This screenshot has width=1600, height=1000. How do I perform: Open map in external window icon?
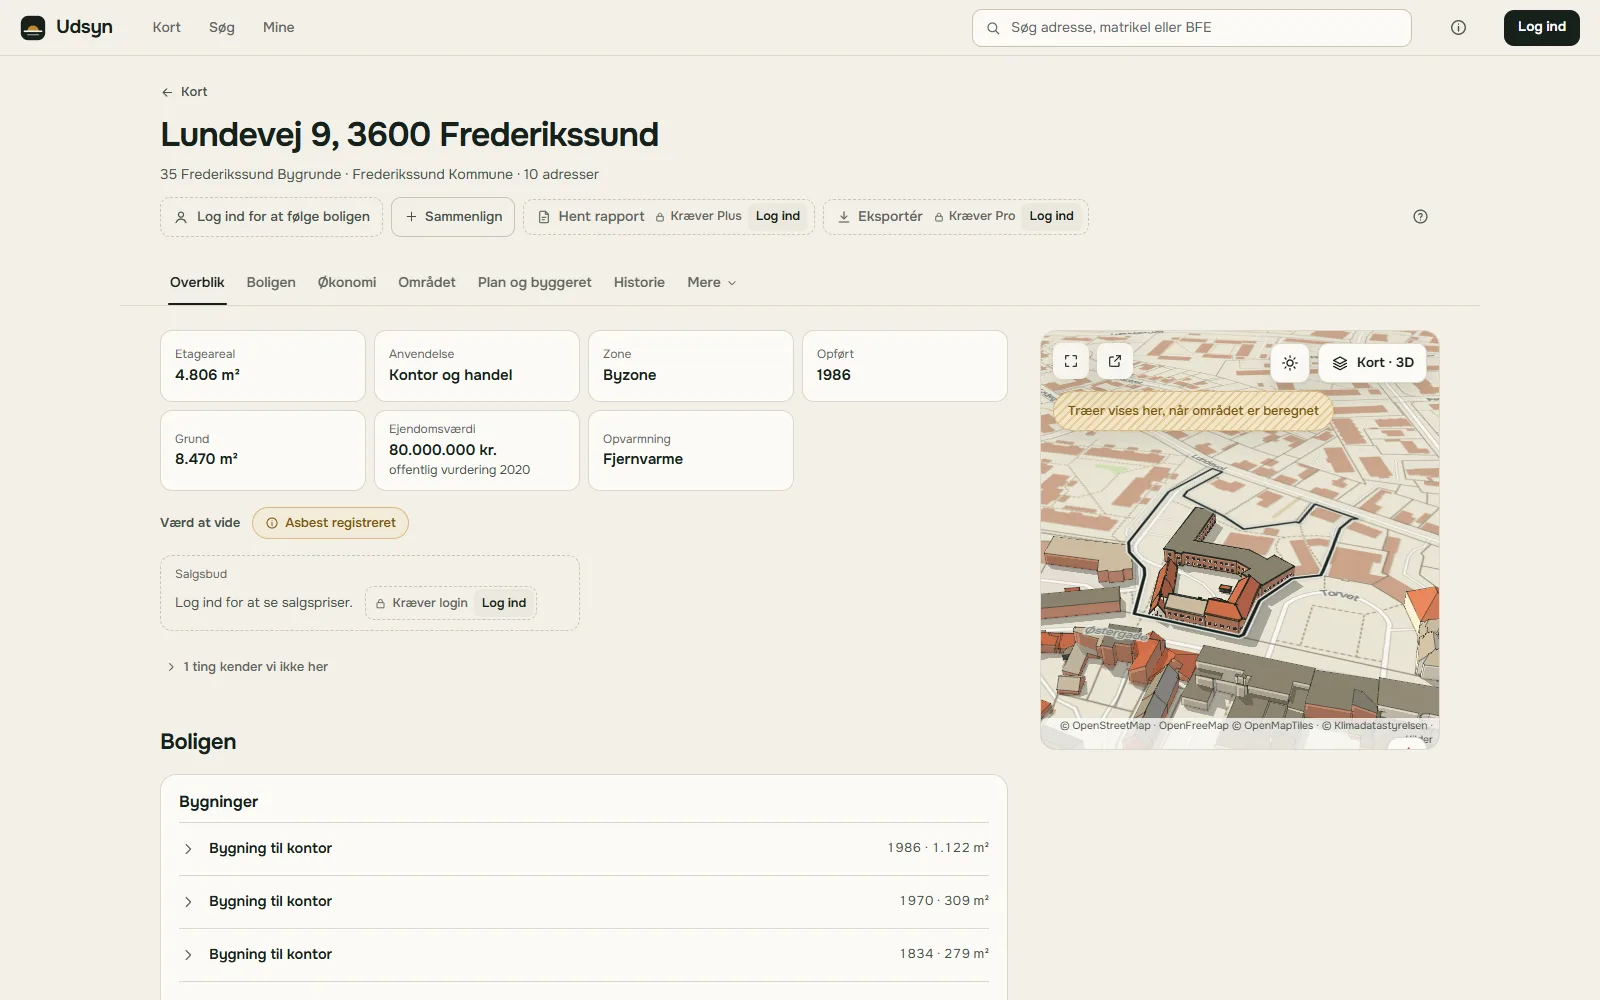tap(1115, 362)
